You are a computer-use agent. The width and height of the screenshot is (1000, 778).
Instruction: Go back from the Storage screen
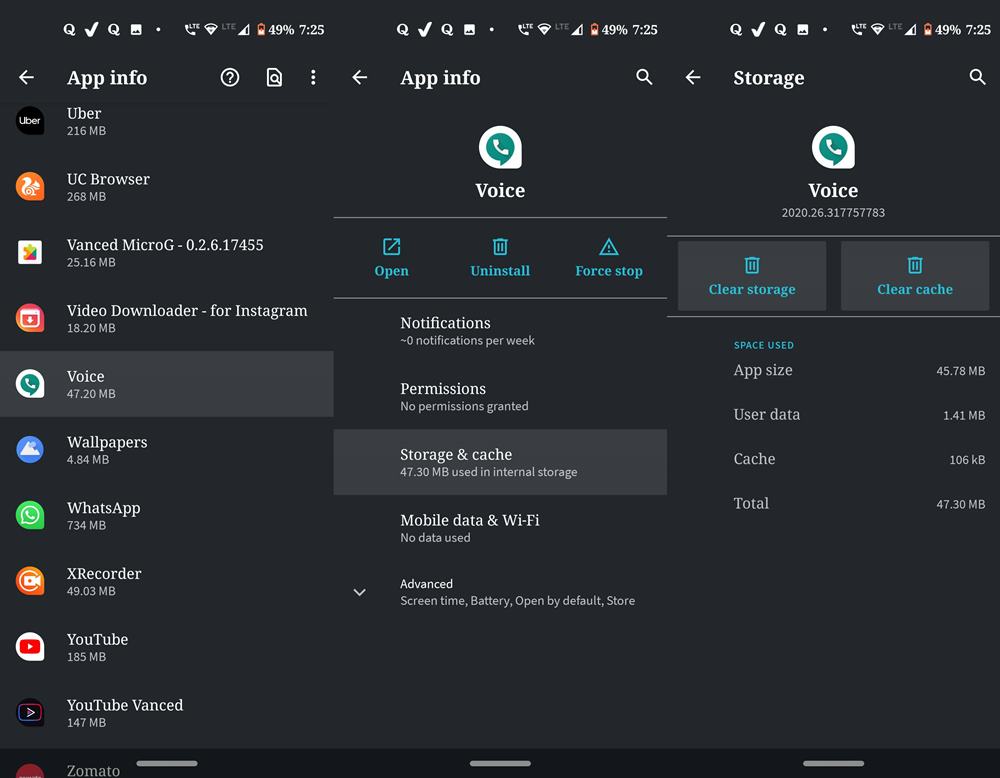click(693, 78)
